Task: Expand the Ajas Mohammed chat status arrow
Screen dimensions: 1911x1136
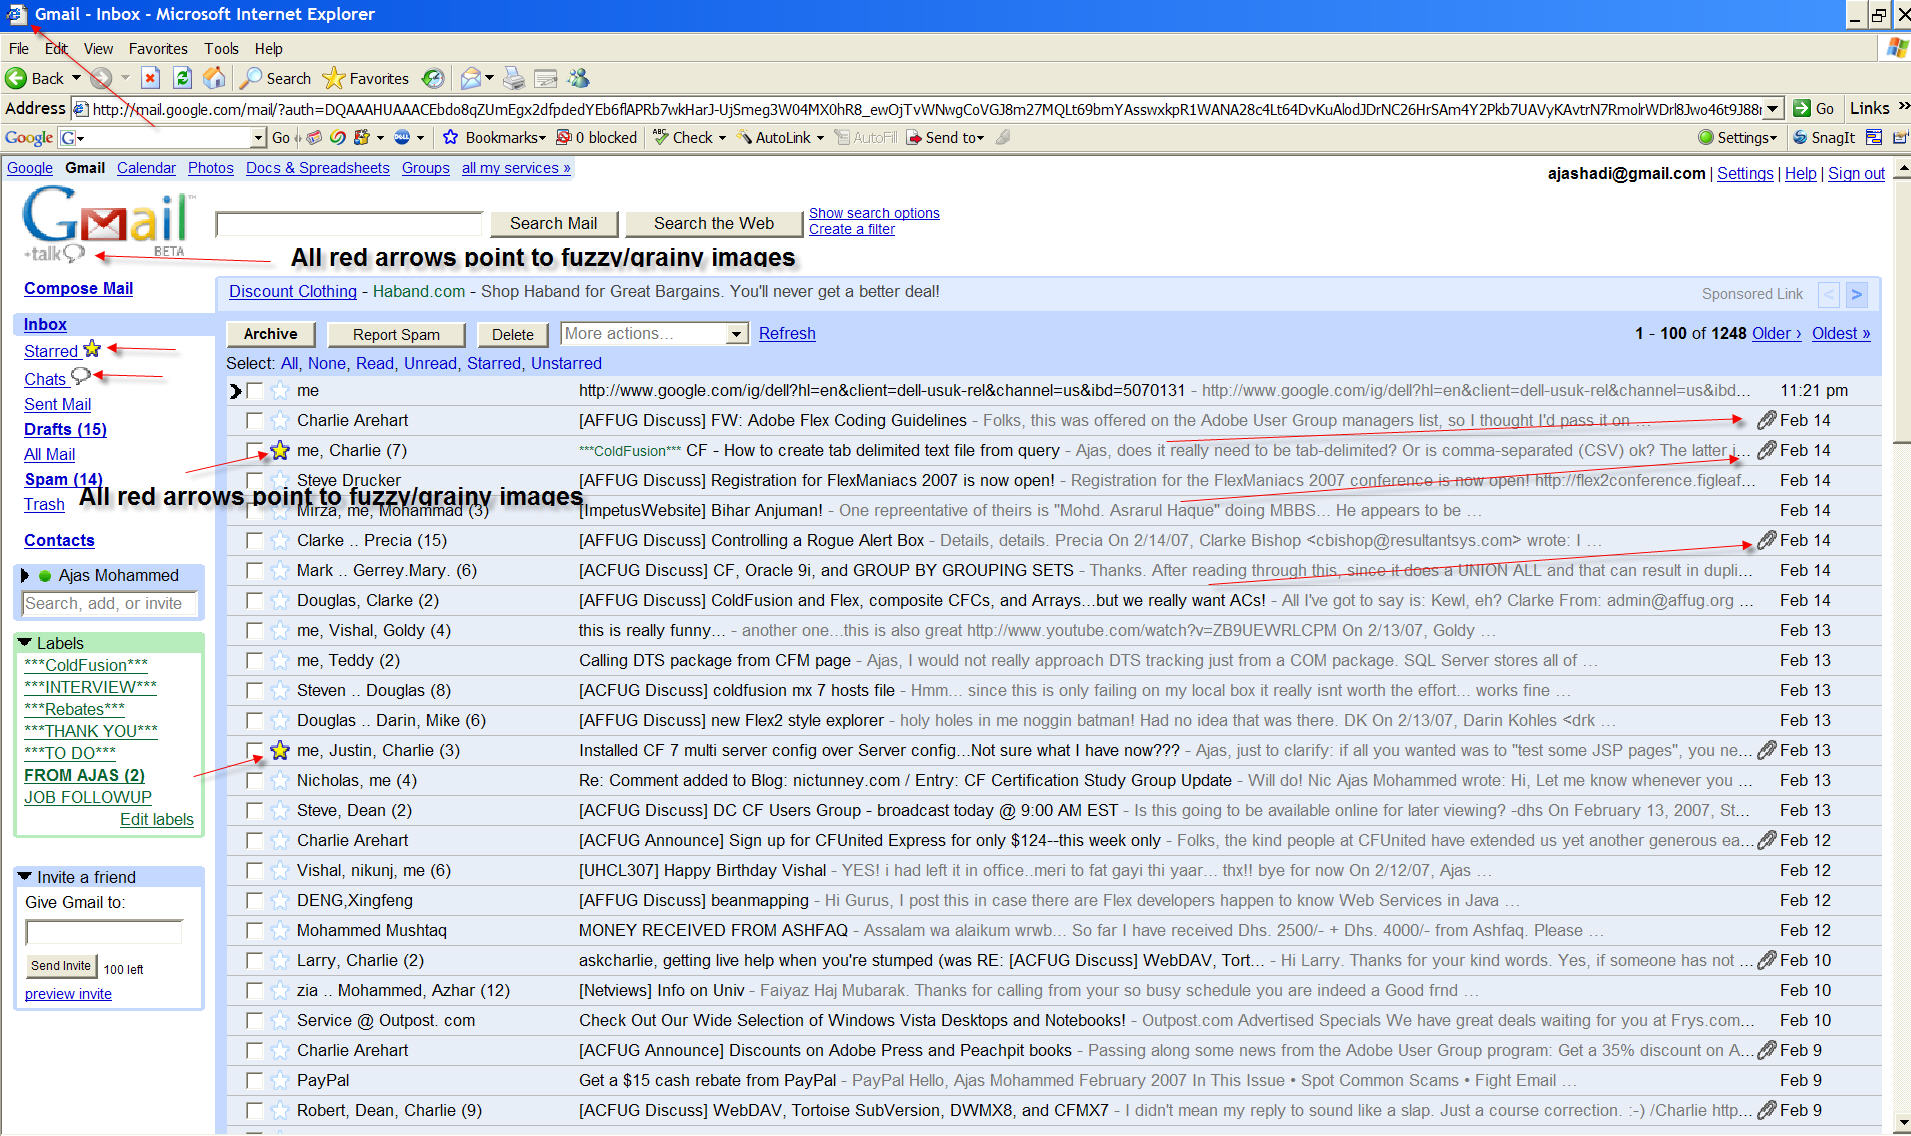Action: coord(25,575)
